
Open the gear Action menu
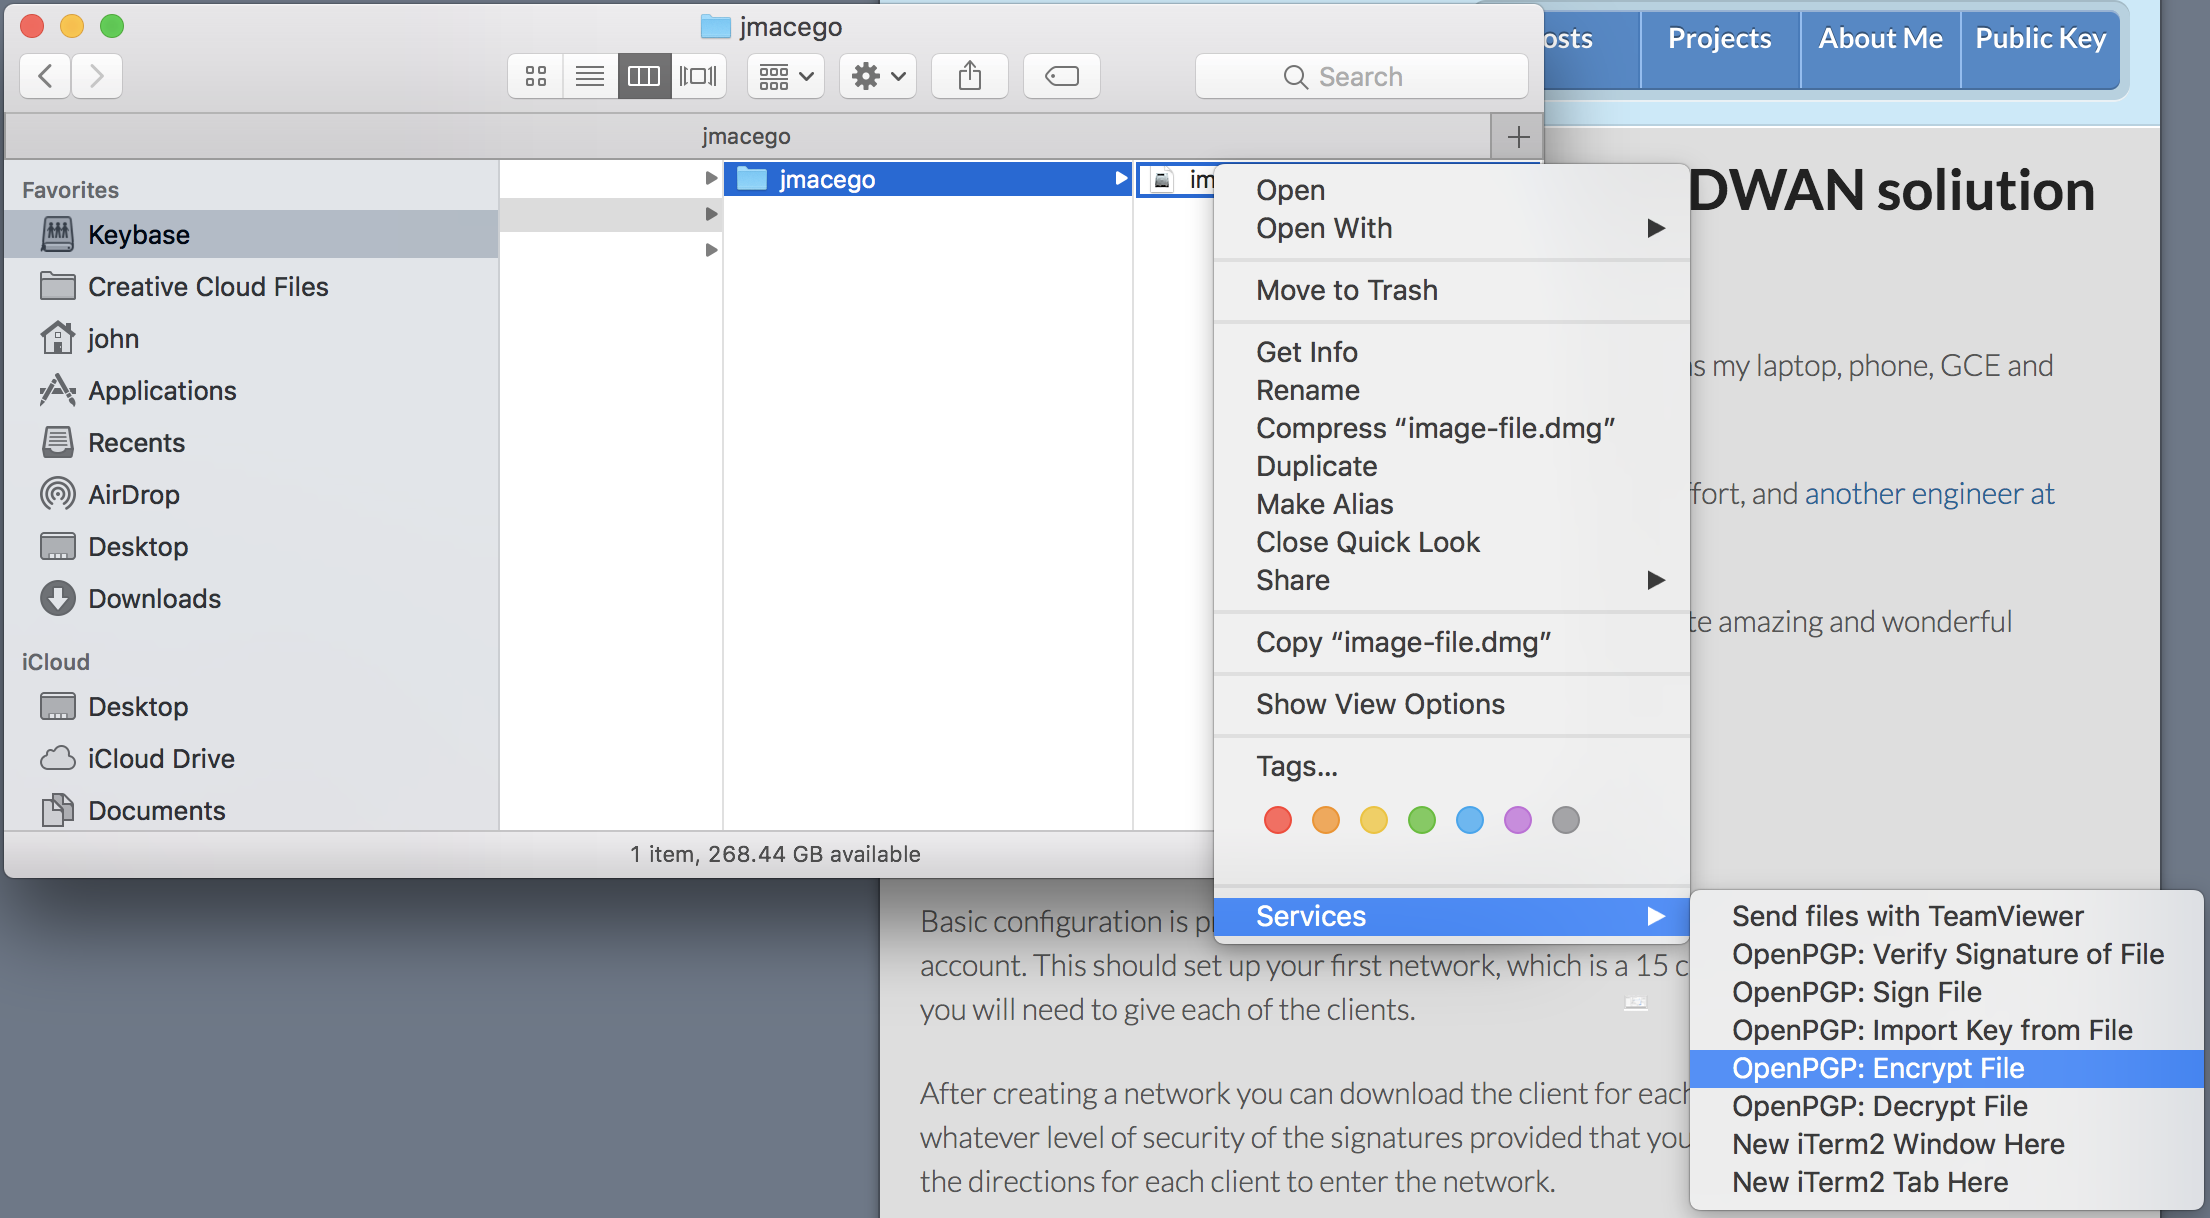(878, 76)
